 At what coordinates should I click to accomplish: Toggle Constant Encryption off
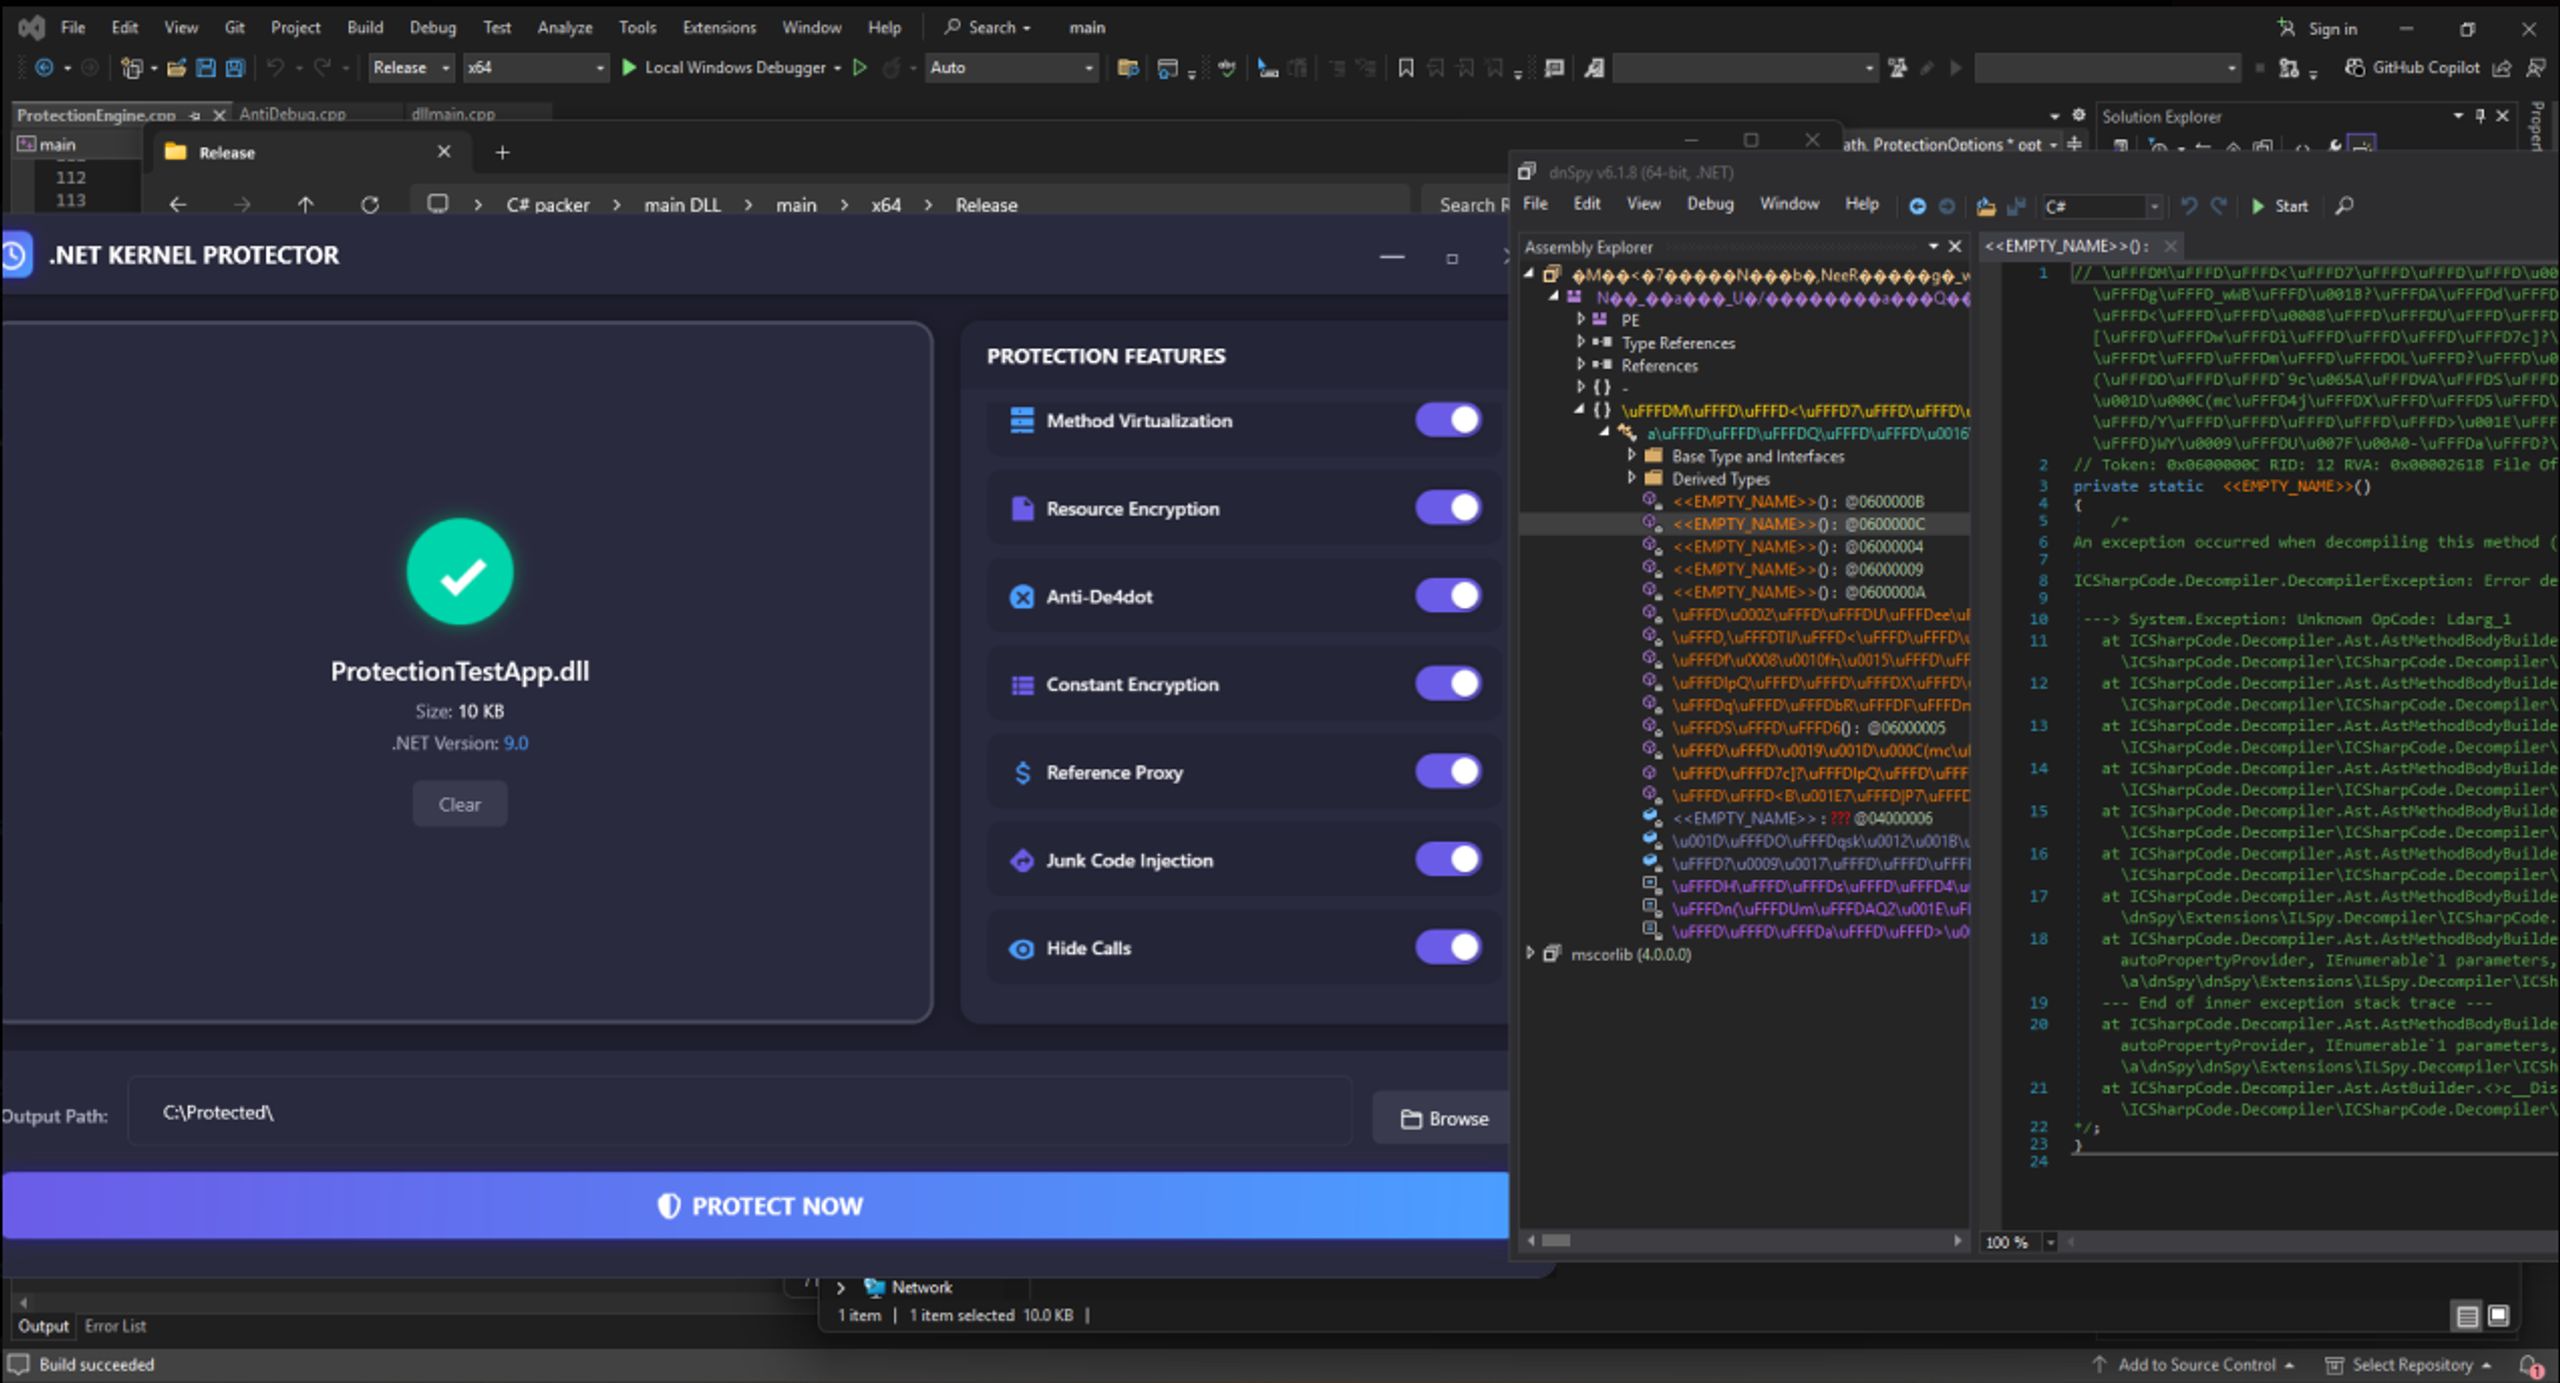pyautogui.click(x=1448, y=684)
